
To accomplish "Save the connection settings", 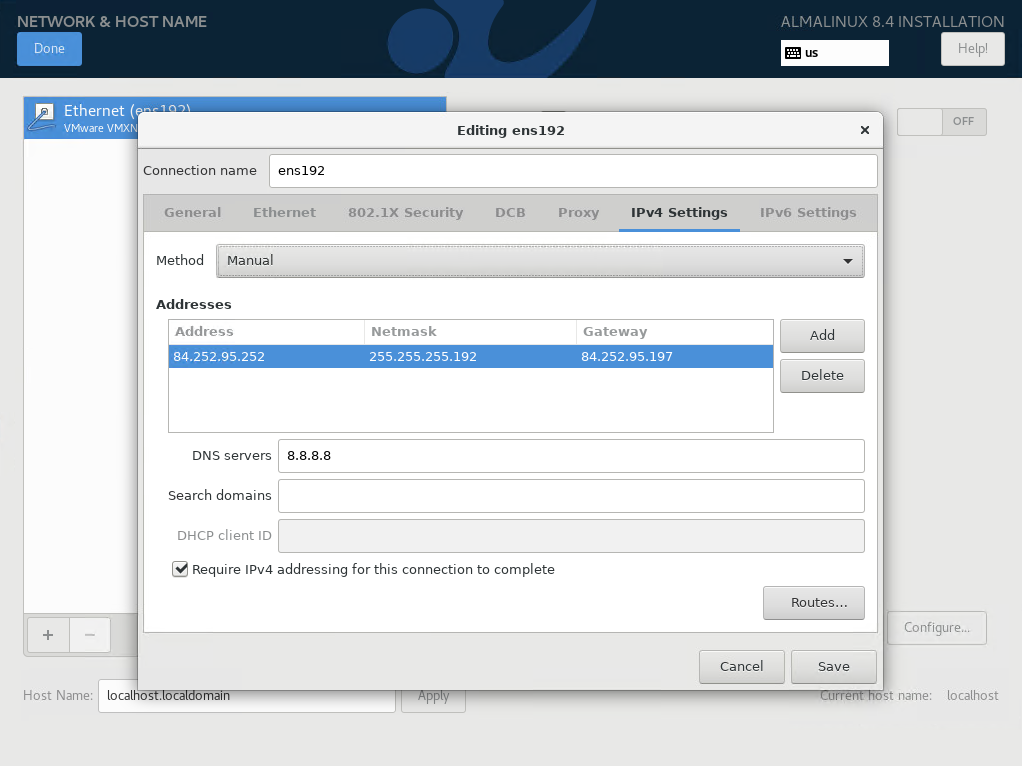I will (833, 666).
